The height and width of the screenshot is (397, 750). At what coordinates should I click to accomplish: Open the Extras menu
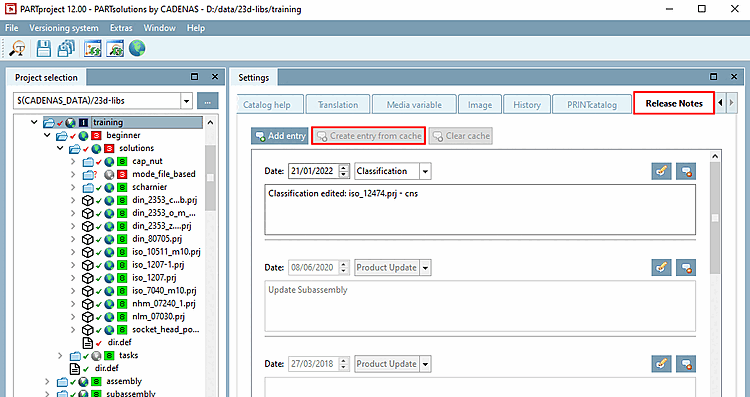121,28
